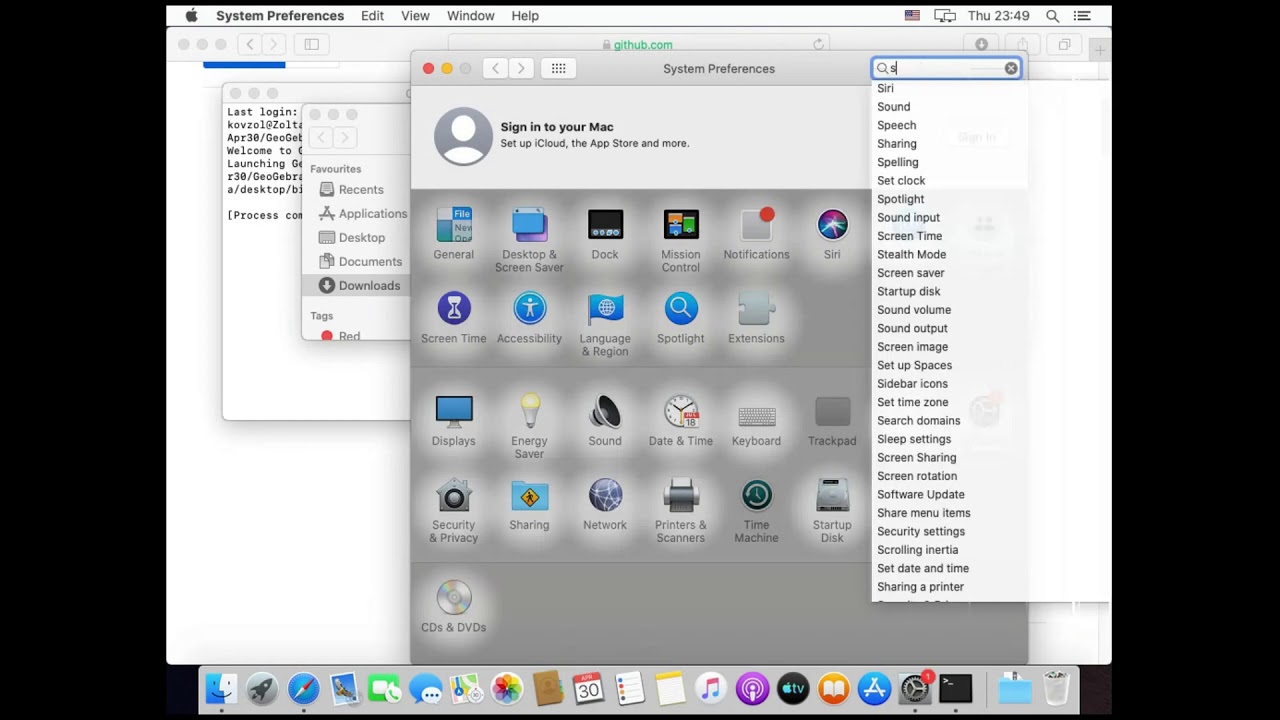The height and width of the screenshot is (720, 1280).
Task: Open the input source flag menu
Action: pos(912,16)
